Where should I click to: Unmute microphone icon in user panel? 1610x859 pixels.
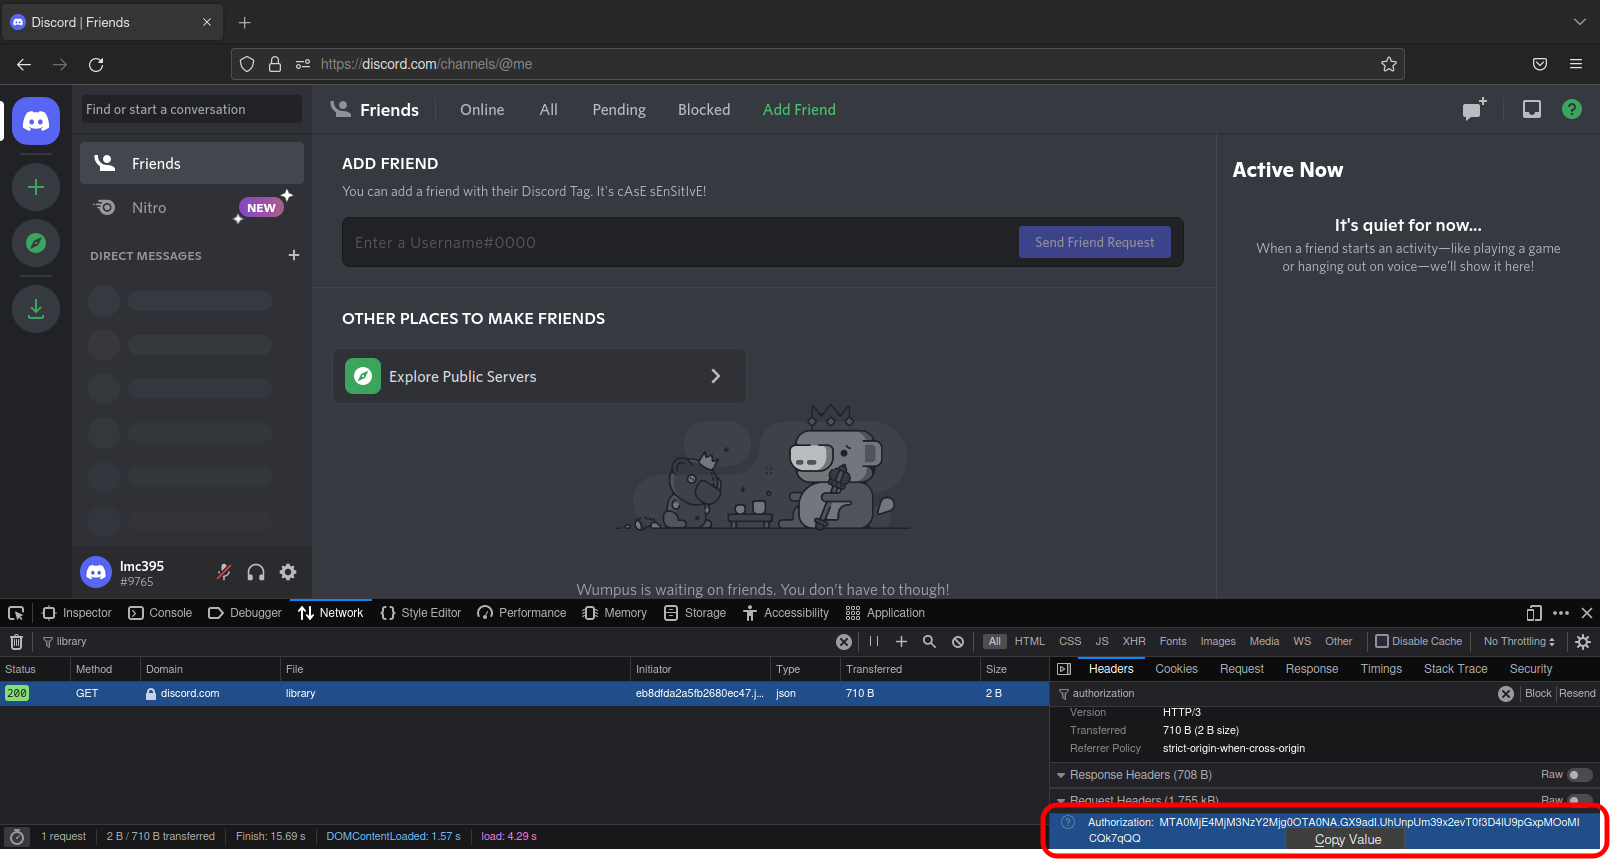click(x=224, y=572)
